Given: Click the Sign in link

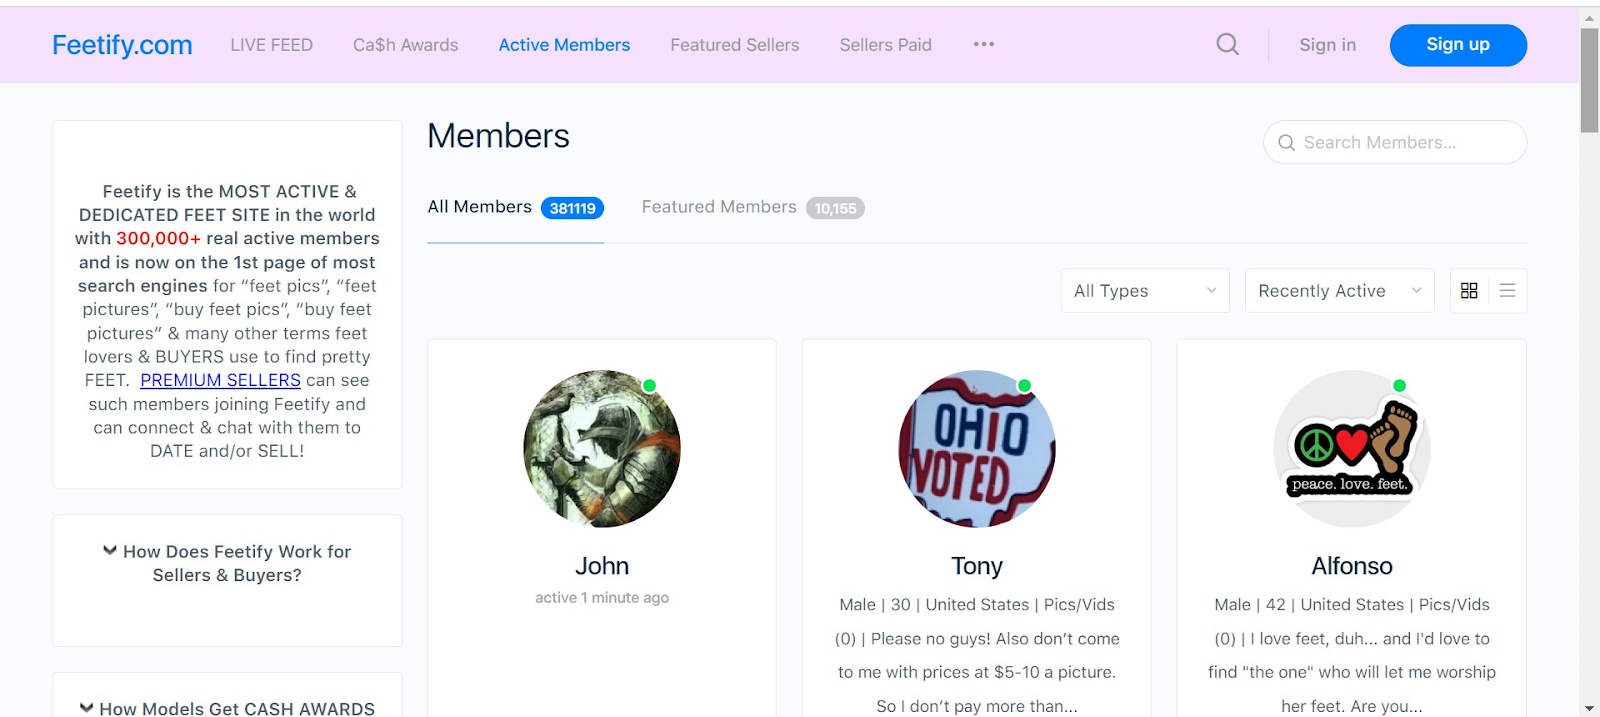Looking at the screenshot, I should pos(1328,45).
